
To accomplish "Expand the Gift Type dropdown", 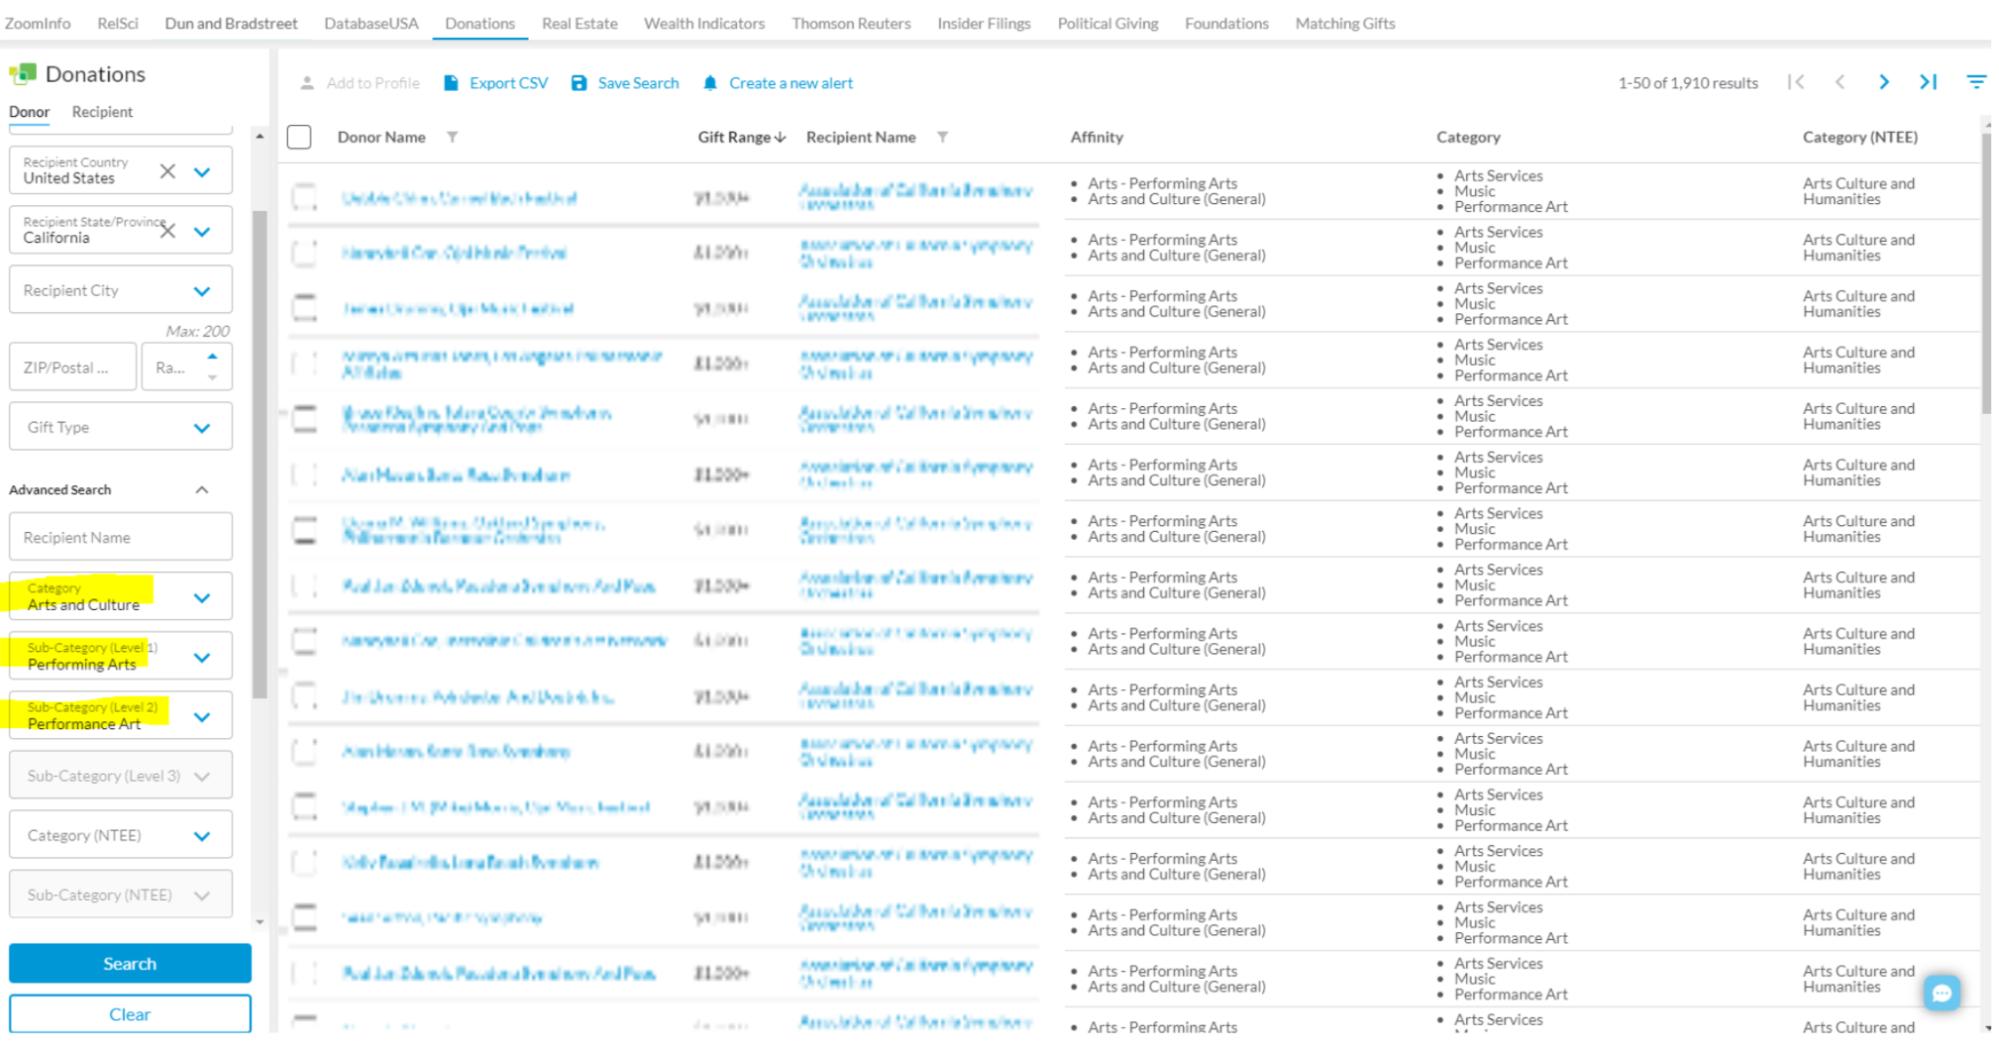I will point(202,428).
